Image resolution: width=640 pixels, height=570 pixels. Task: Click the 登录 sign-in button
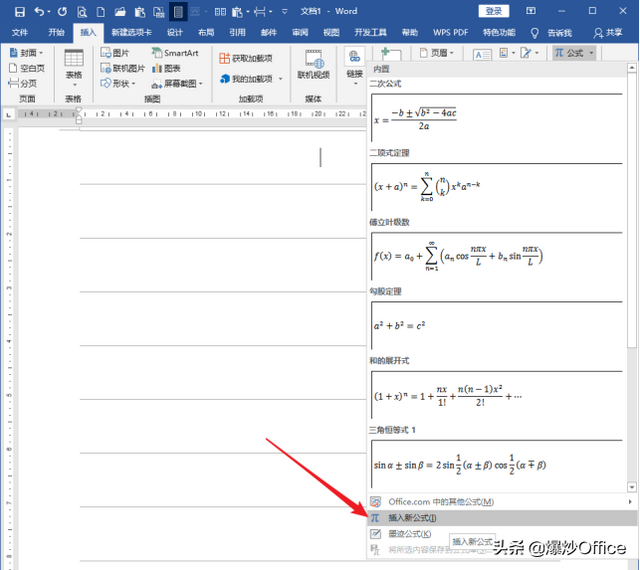point(493,11)
